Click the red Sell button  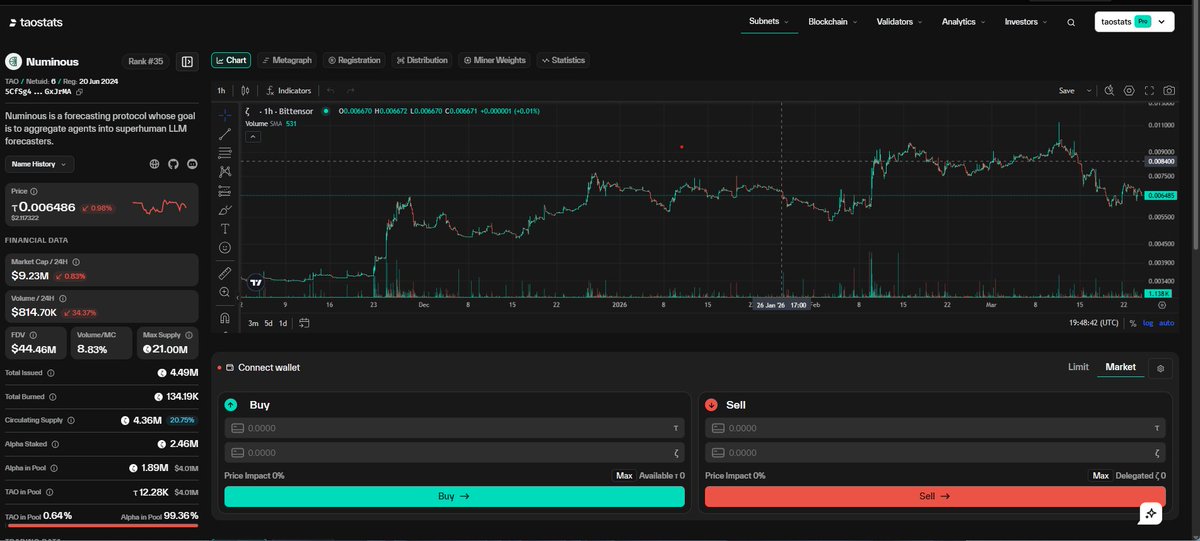point(935,496)
